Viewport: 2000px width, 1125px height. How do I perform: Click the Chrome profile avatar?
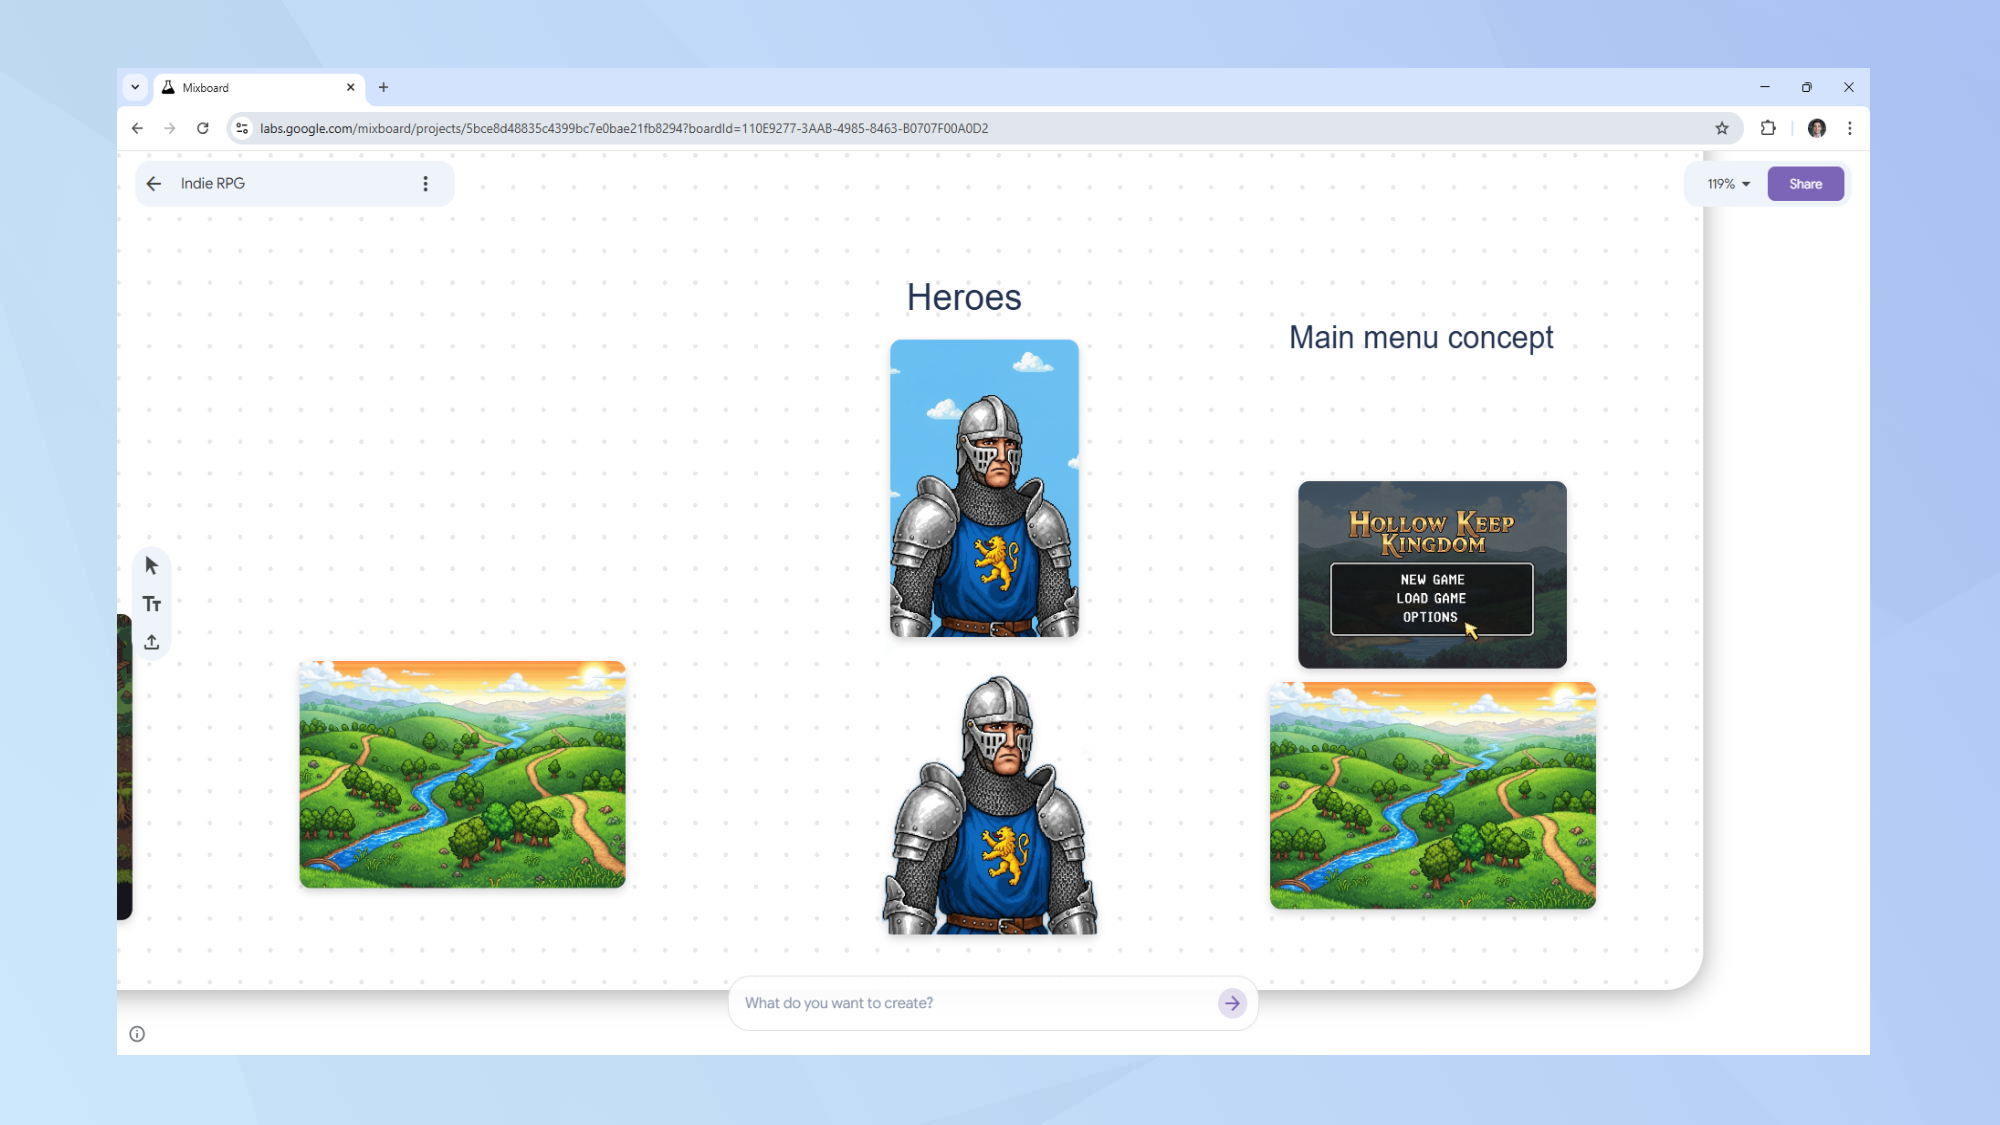point(1817,128)
